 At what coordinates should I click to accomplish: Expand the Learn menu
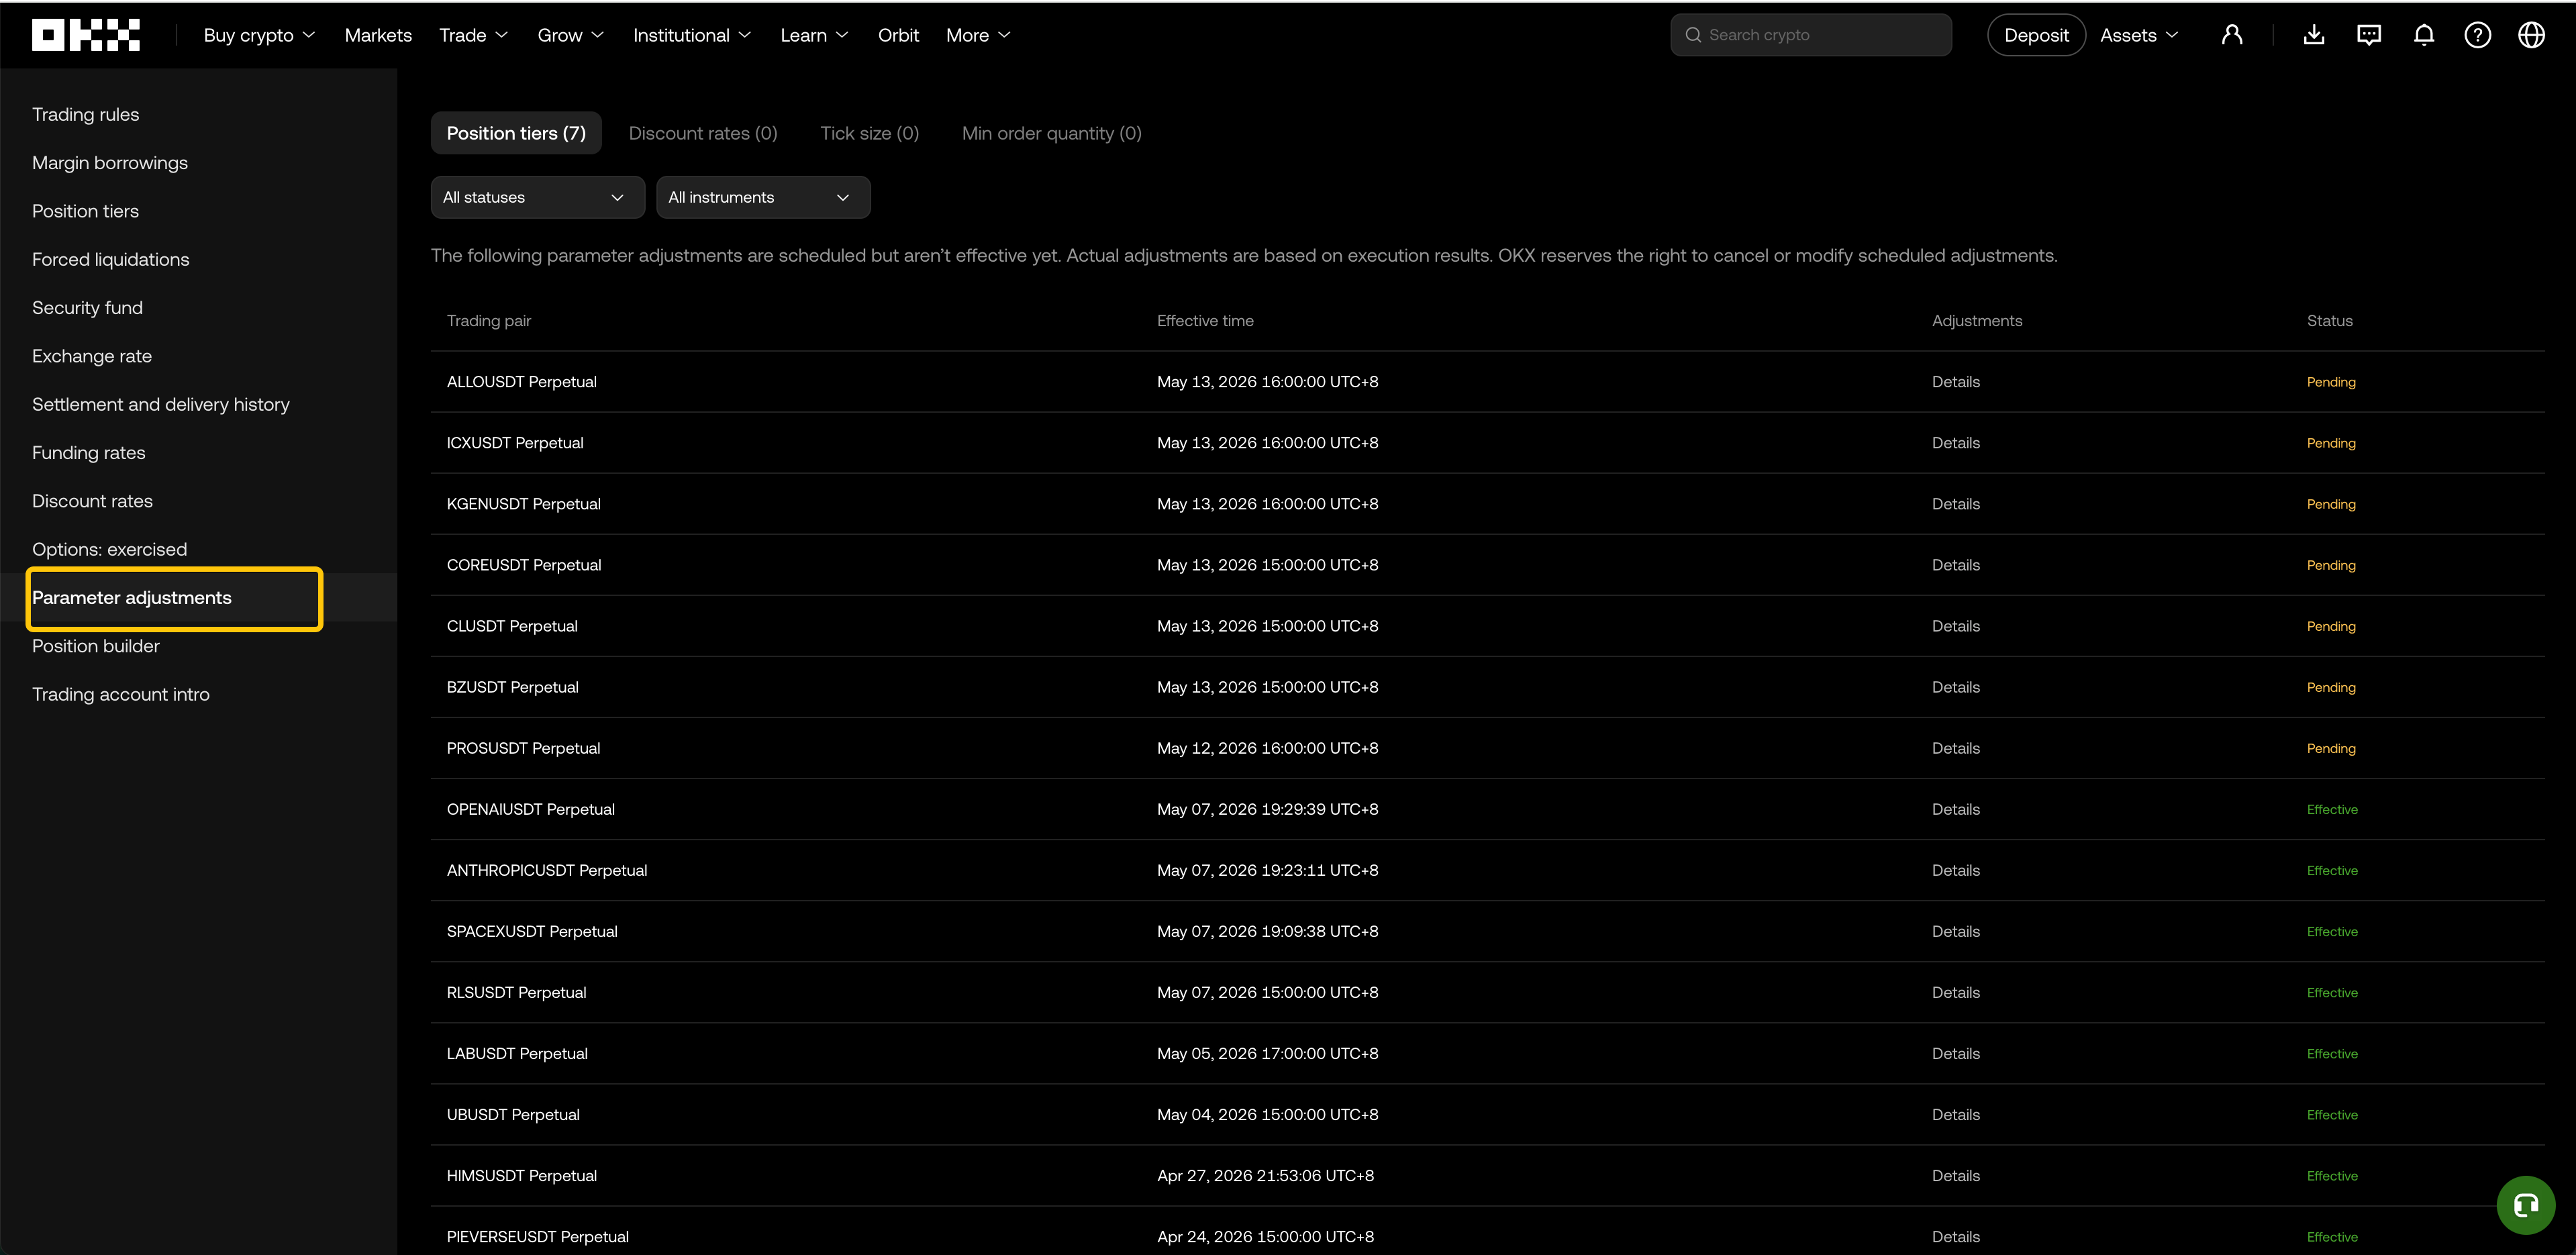[815, 35]
